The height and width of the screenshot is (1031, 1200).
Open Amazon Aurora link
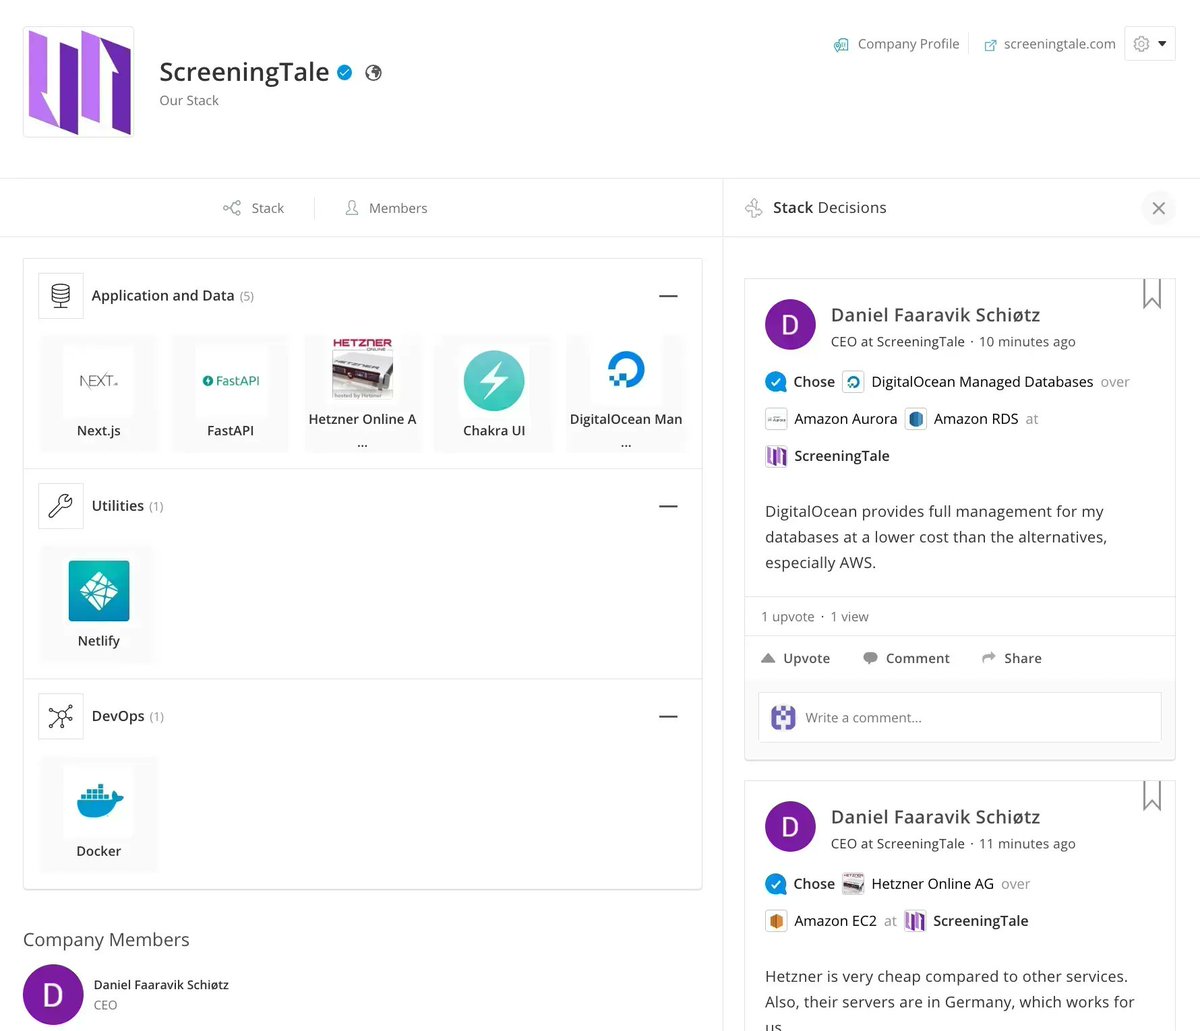tap(846, 419)
